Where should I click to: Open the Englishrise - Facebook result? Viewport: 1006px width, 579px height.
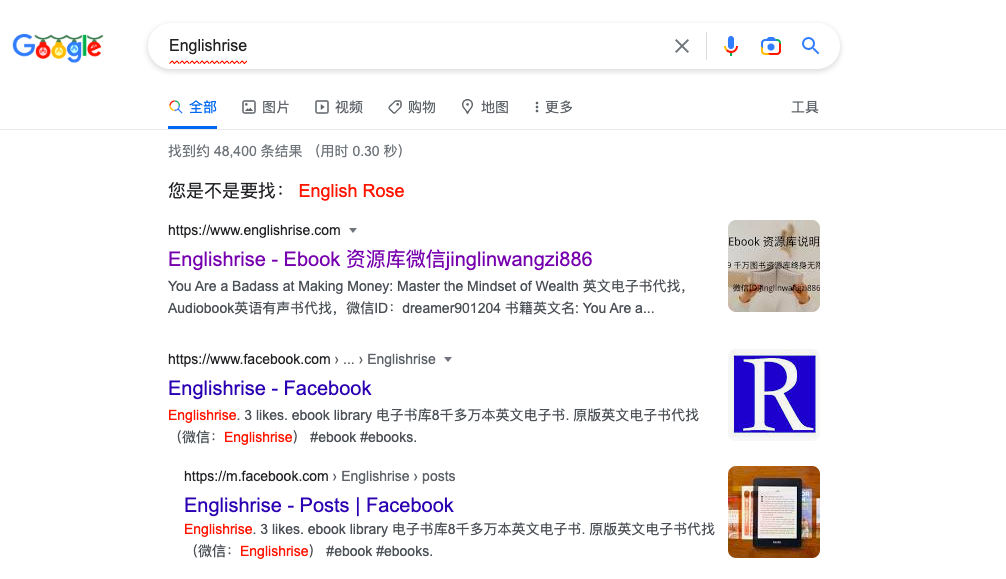[269, 388]
